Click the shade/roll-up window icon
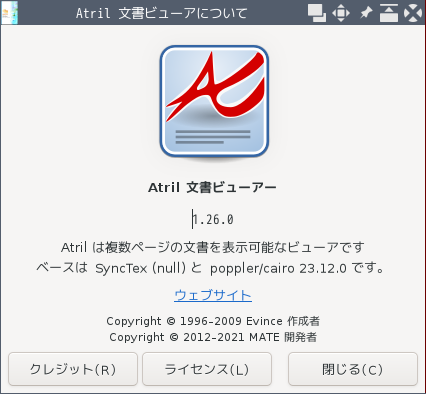Screen dimensions: 426x394 (389, 13)
